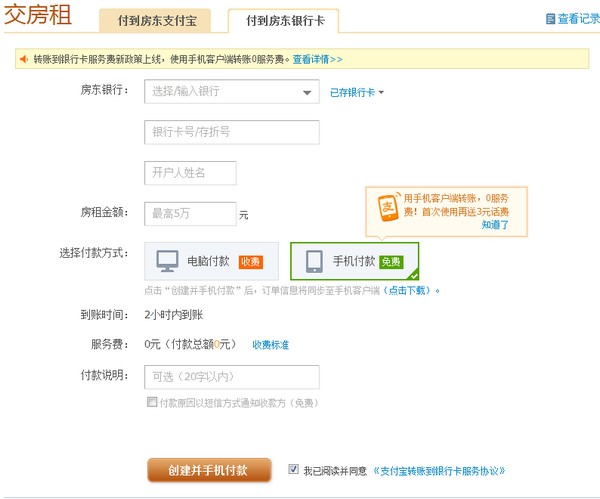Click the Alipay phone icon in tooltip
This screenshot has width=600, height=499.
coord(388,207)
